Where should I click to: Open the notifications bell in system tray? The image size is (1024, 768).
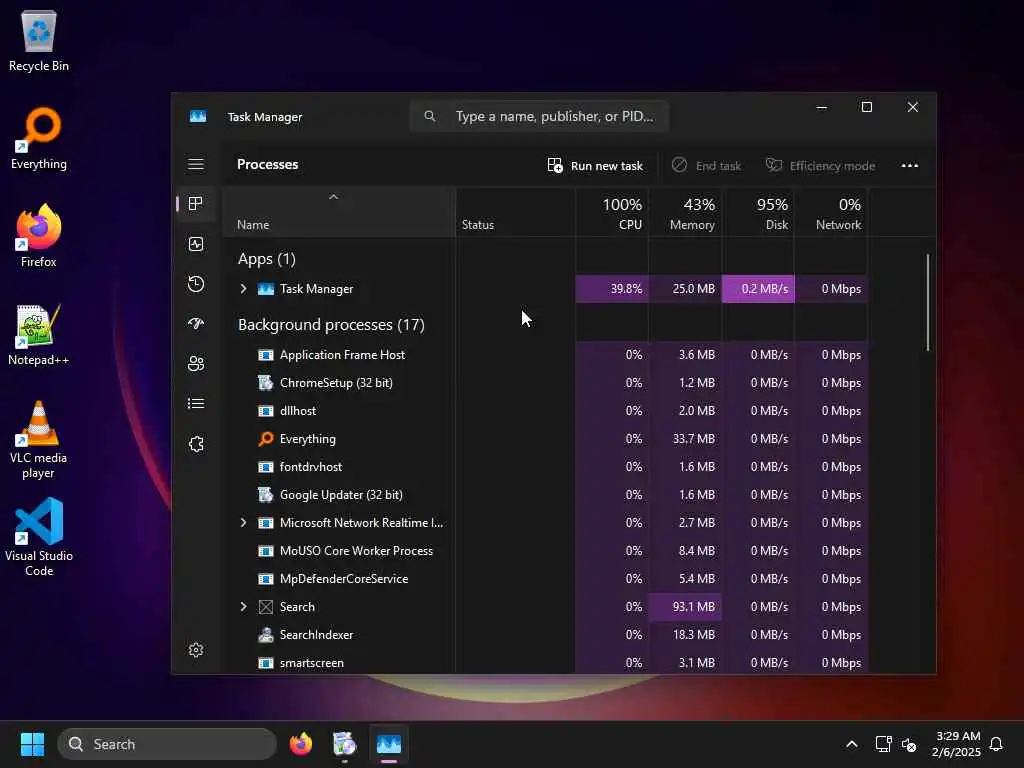coord(996,744)
